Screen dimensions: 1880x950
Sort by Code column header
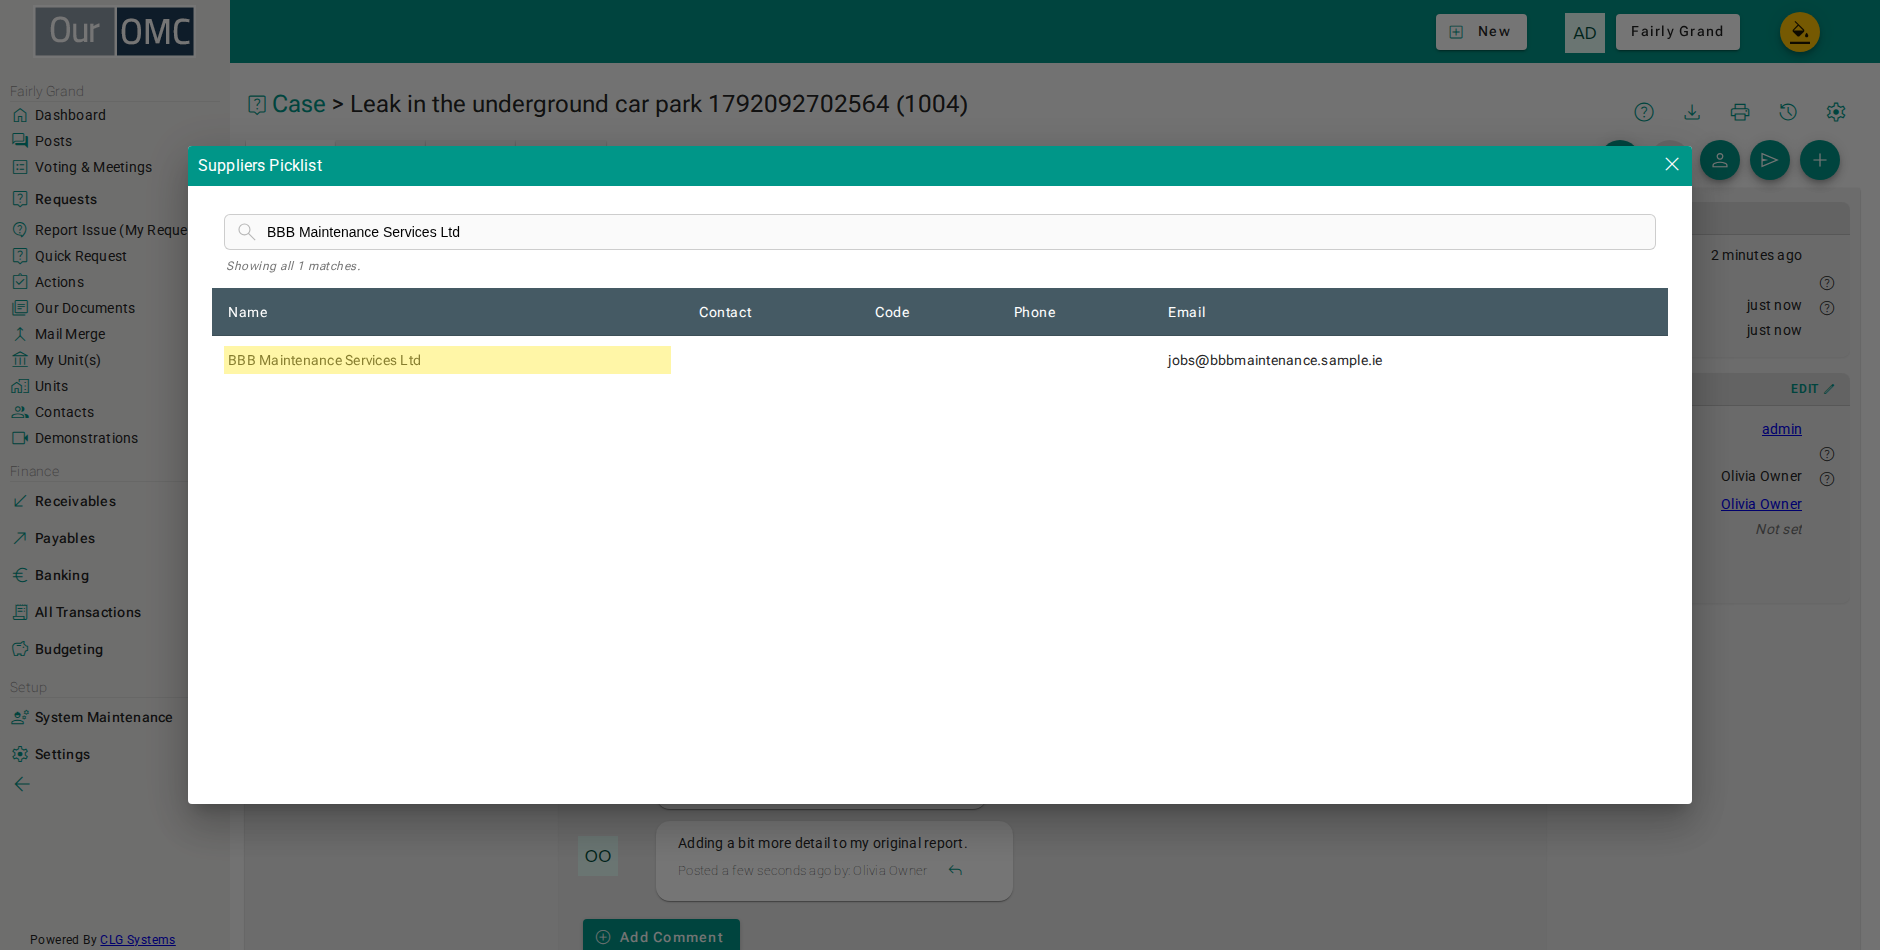(892, 312)
